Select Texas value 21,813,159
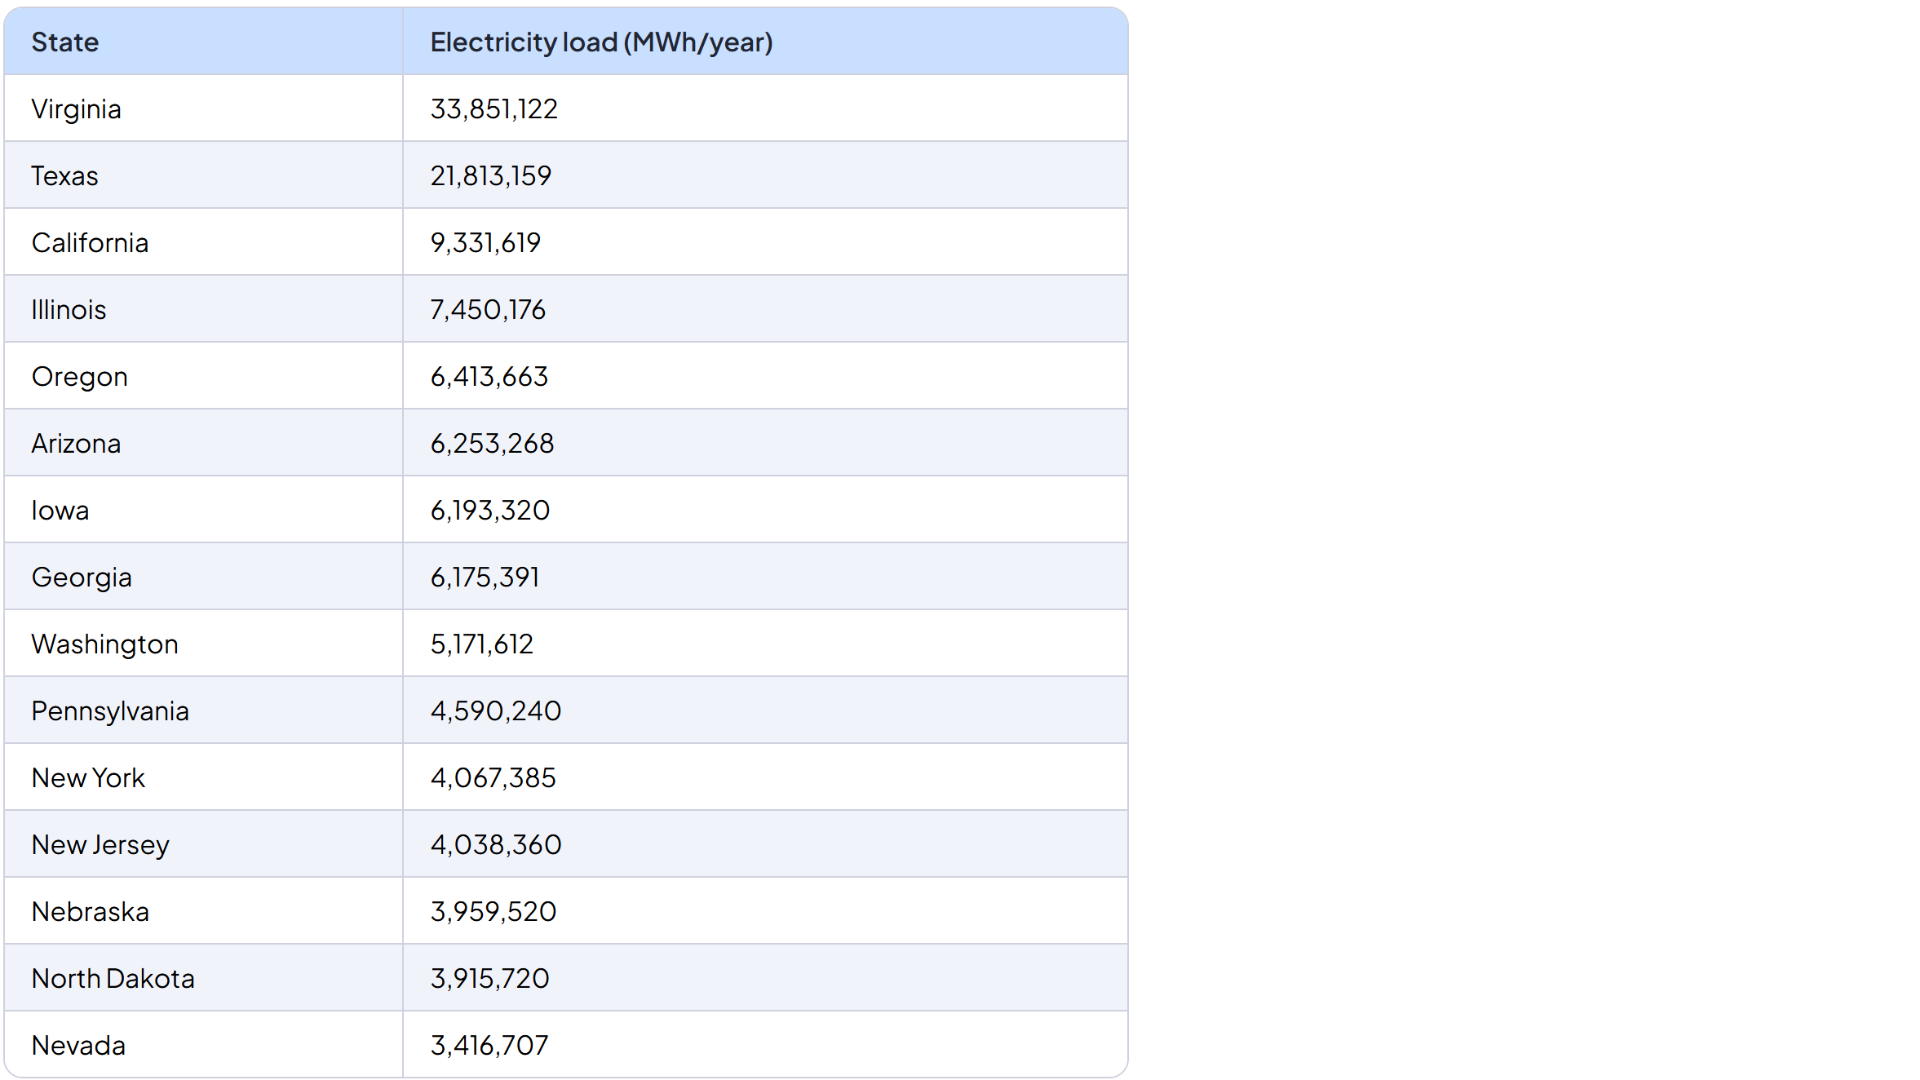This screenshot has width=1920, height=1080. [491, 176]
